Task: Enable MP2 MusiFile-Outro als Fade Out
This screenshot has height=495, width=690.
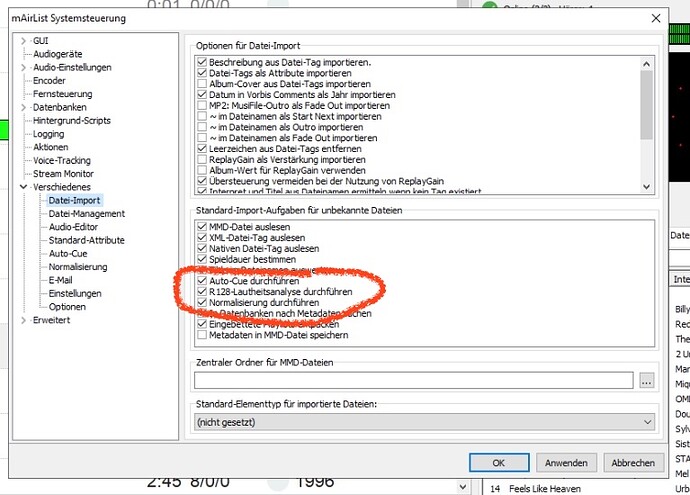Action: coord(202,106)
